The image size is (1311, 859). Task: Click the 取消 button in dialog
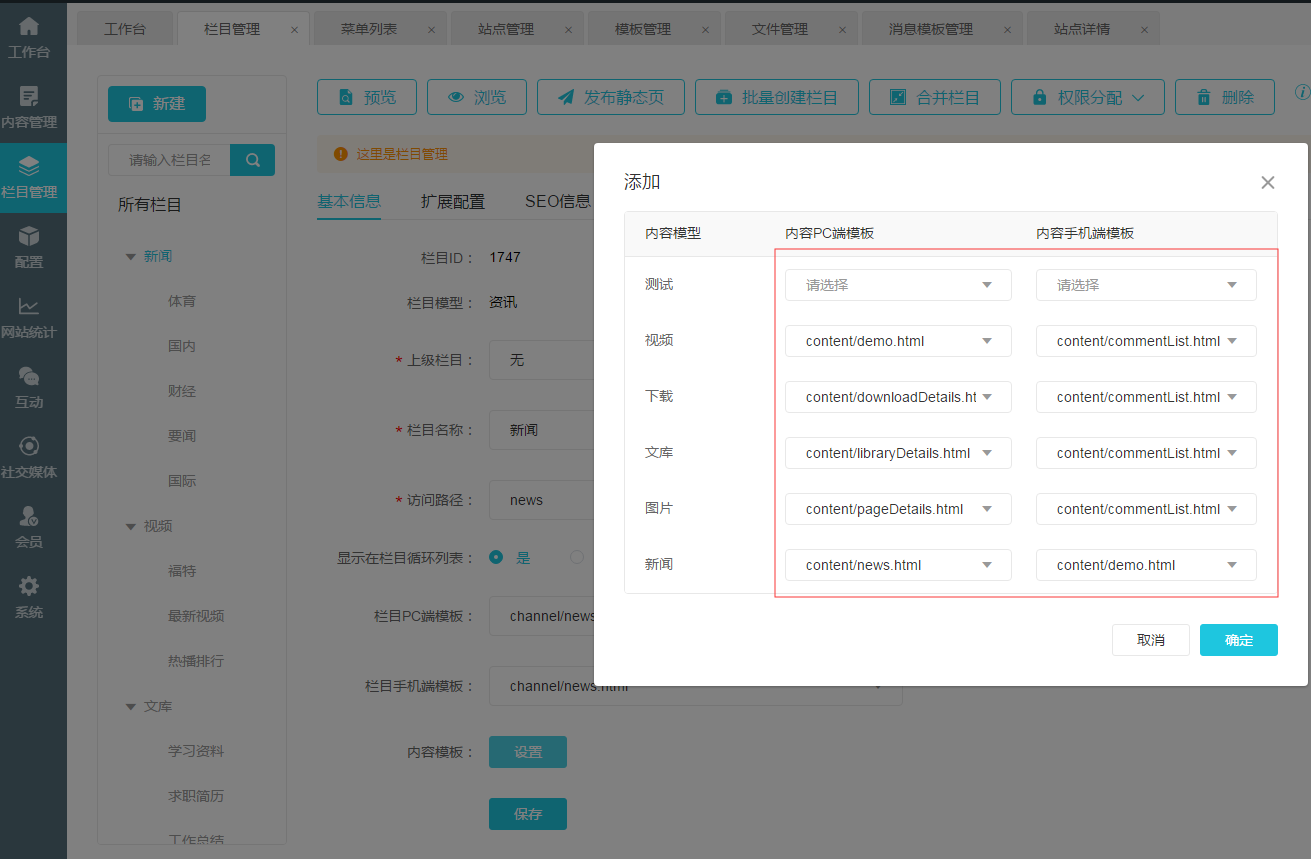[x=1150, y=640]
